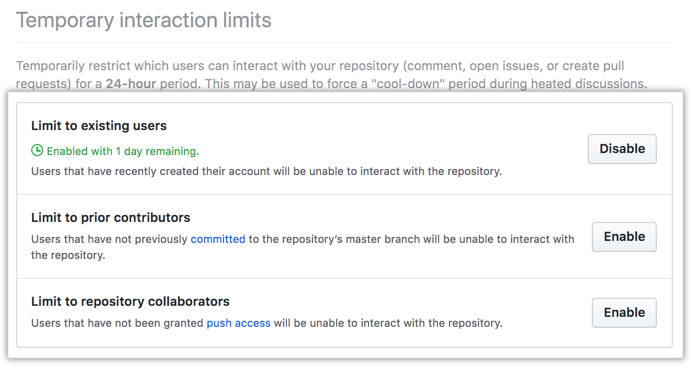Disable the existing users limit
This screenshot has width=693, height=370.
pyautogui.click(x=622, y=149)
